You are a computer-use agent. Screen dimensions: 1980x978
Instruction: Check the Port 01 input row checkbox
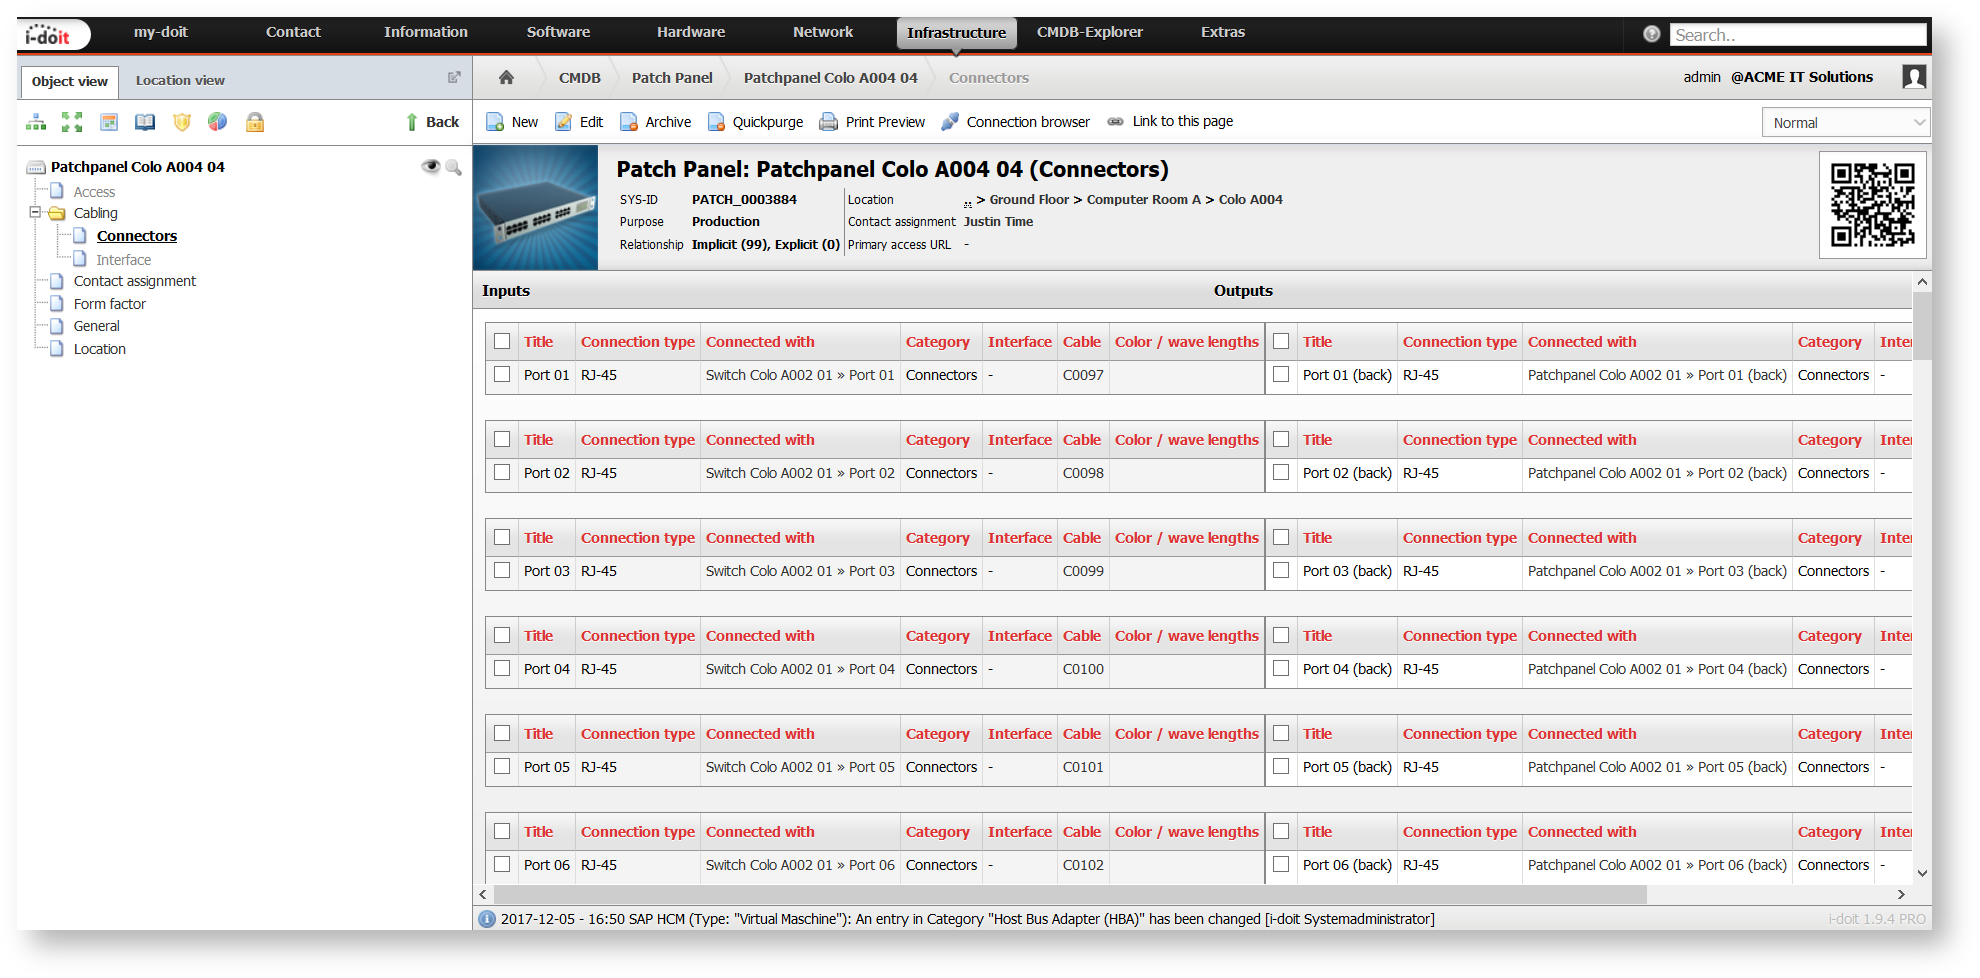pyautogui.click(x=502, y=374)
